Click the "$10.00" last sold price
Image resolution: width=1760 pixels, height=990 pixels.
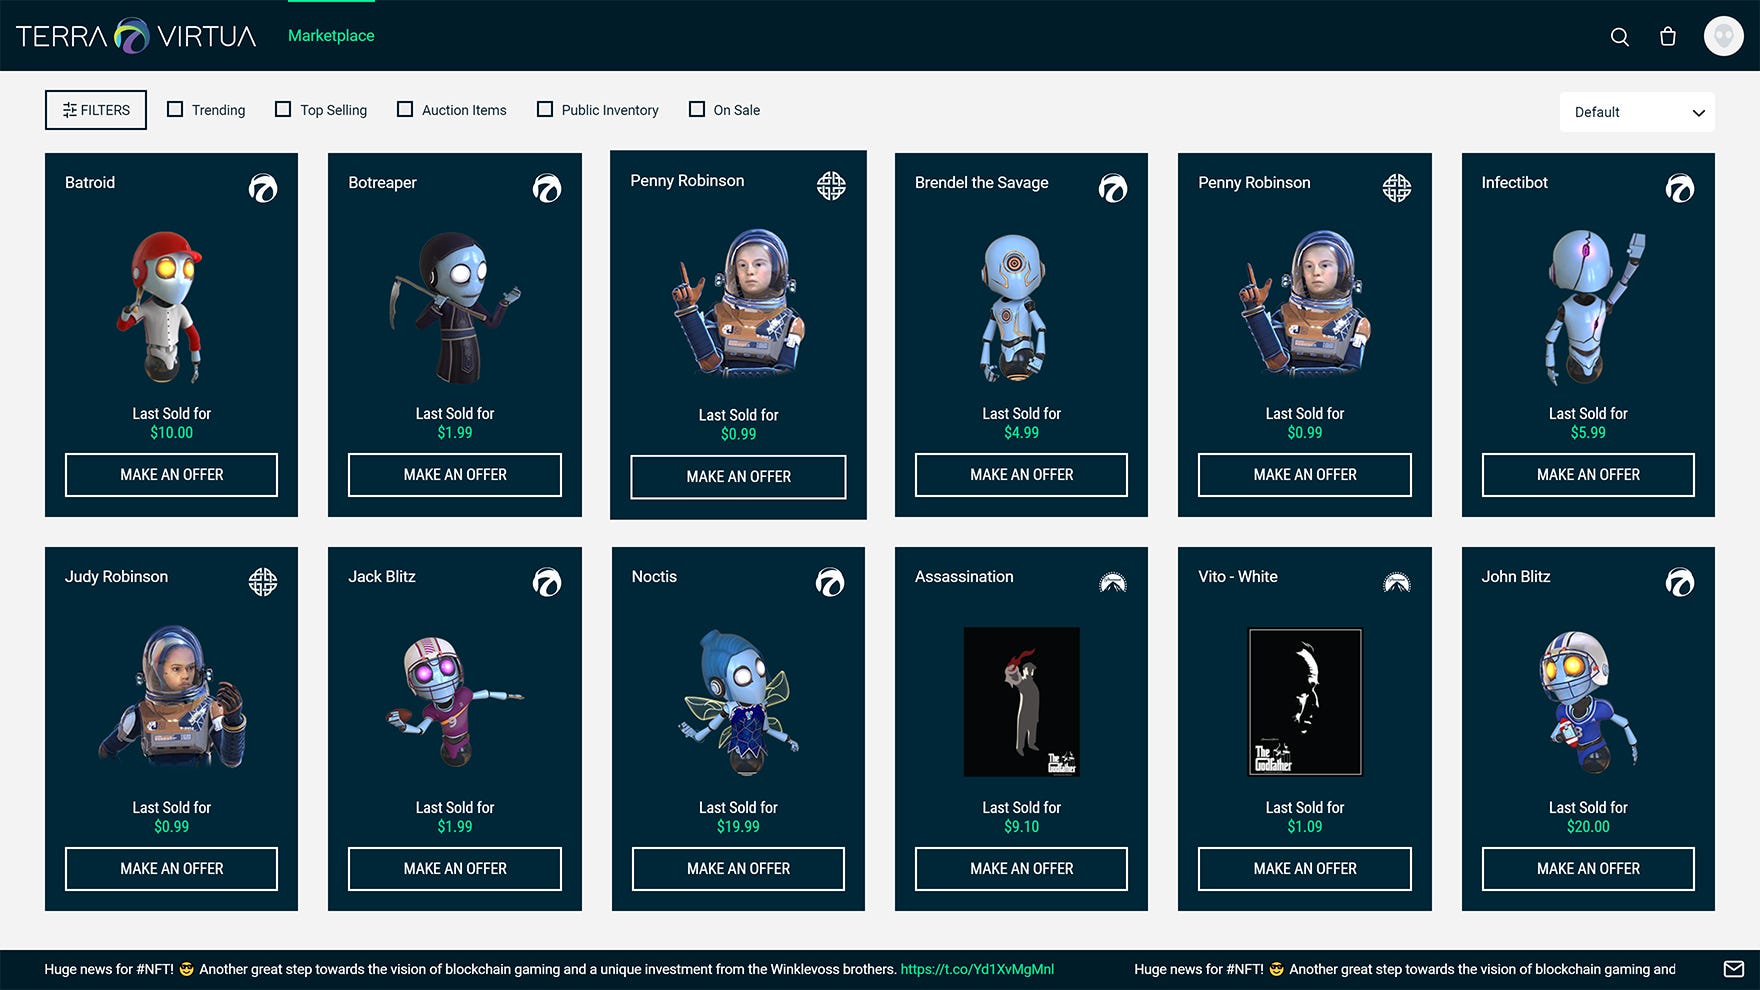point(172,433)
